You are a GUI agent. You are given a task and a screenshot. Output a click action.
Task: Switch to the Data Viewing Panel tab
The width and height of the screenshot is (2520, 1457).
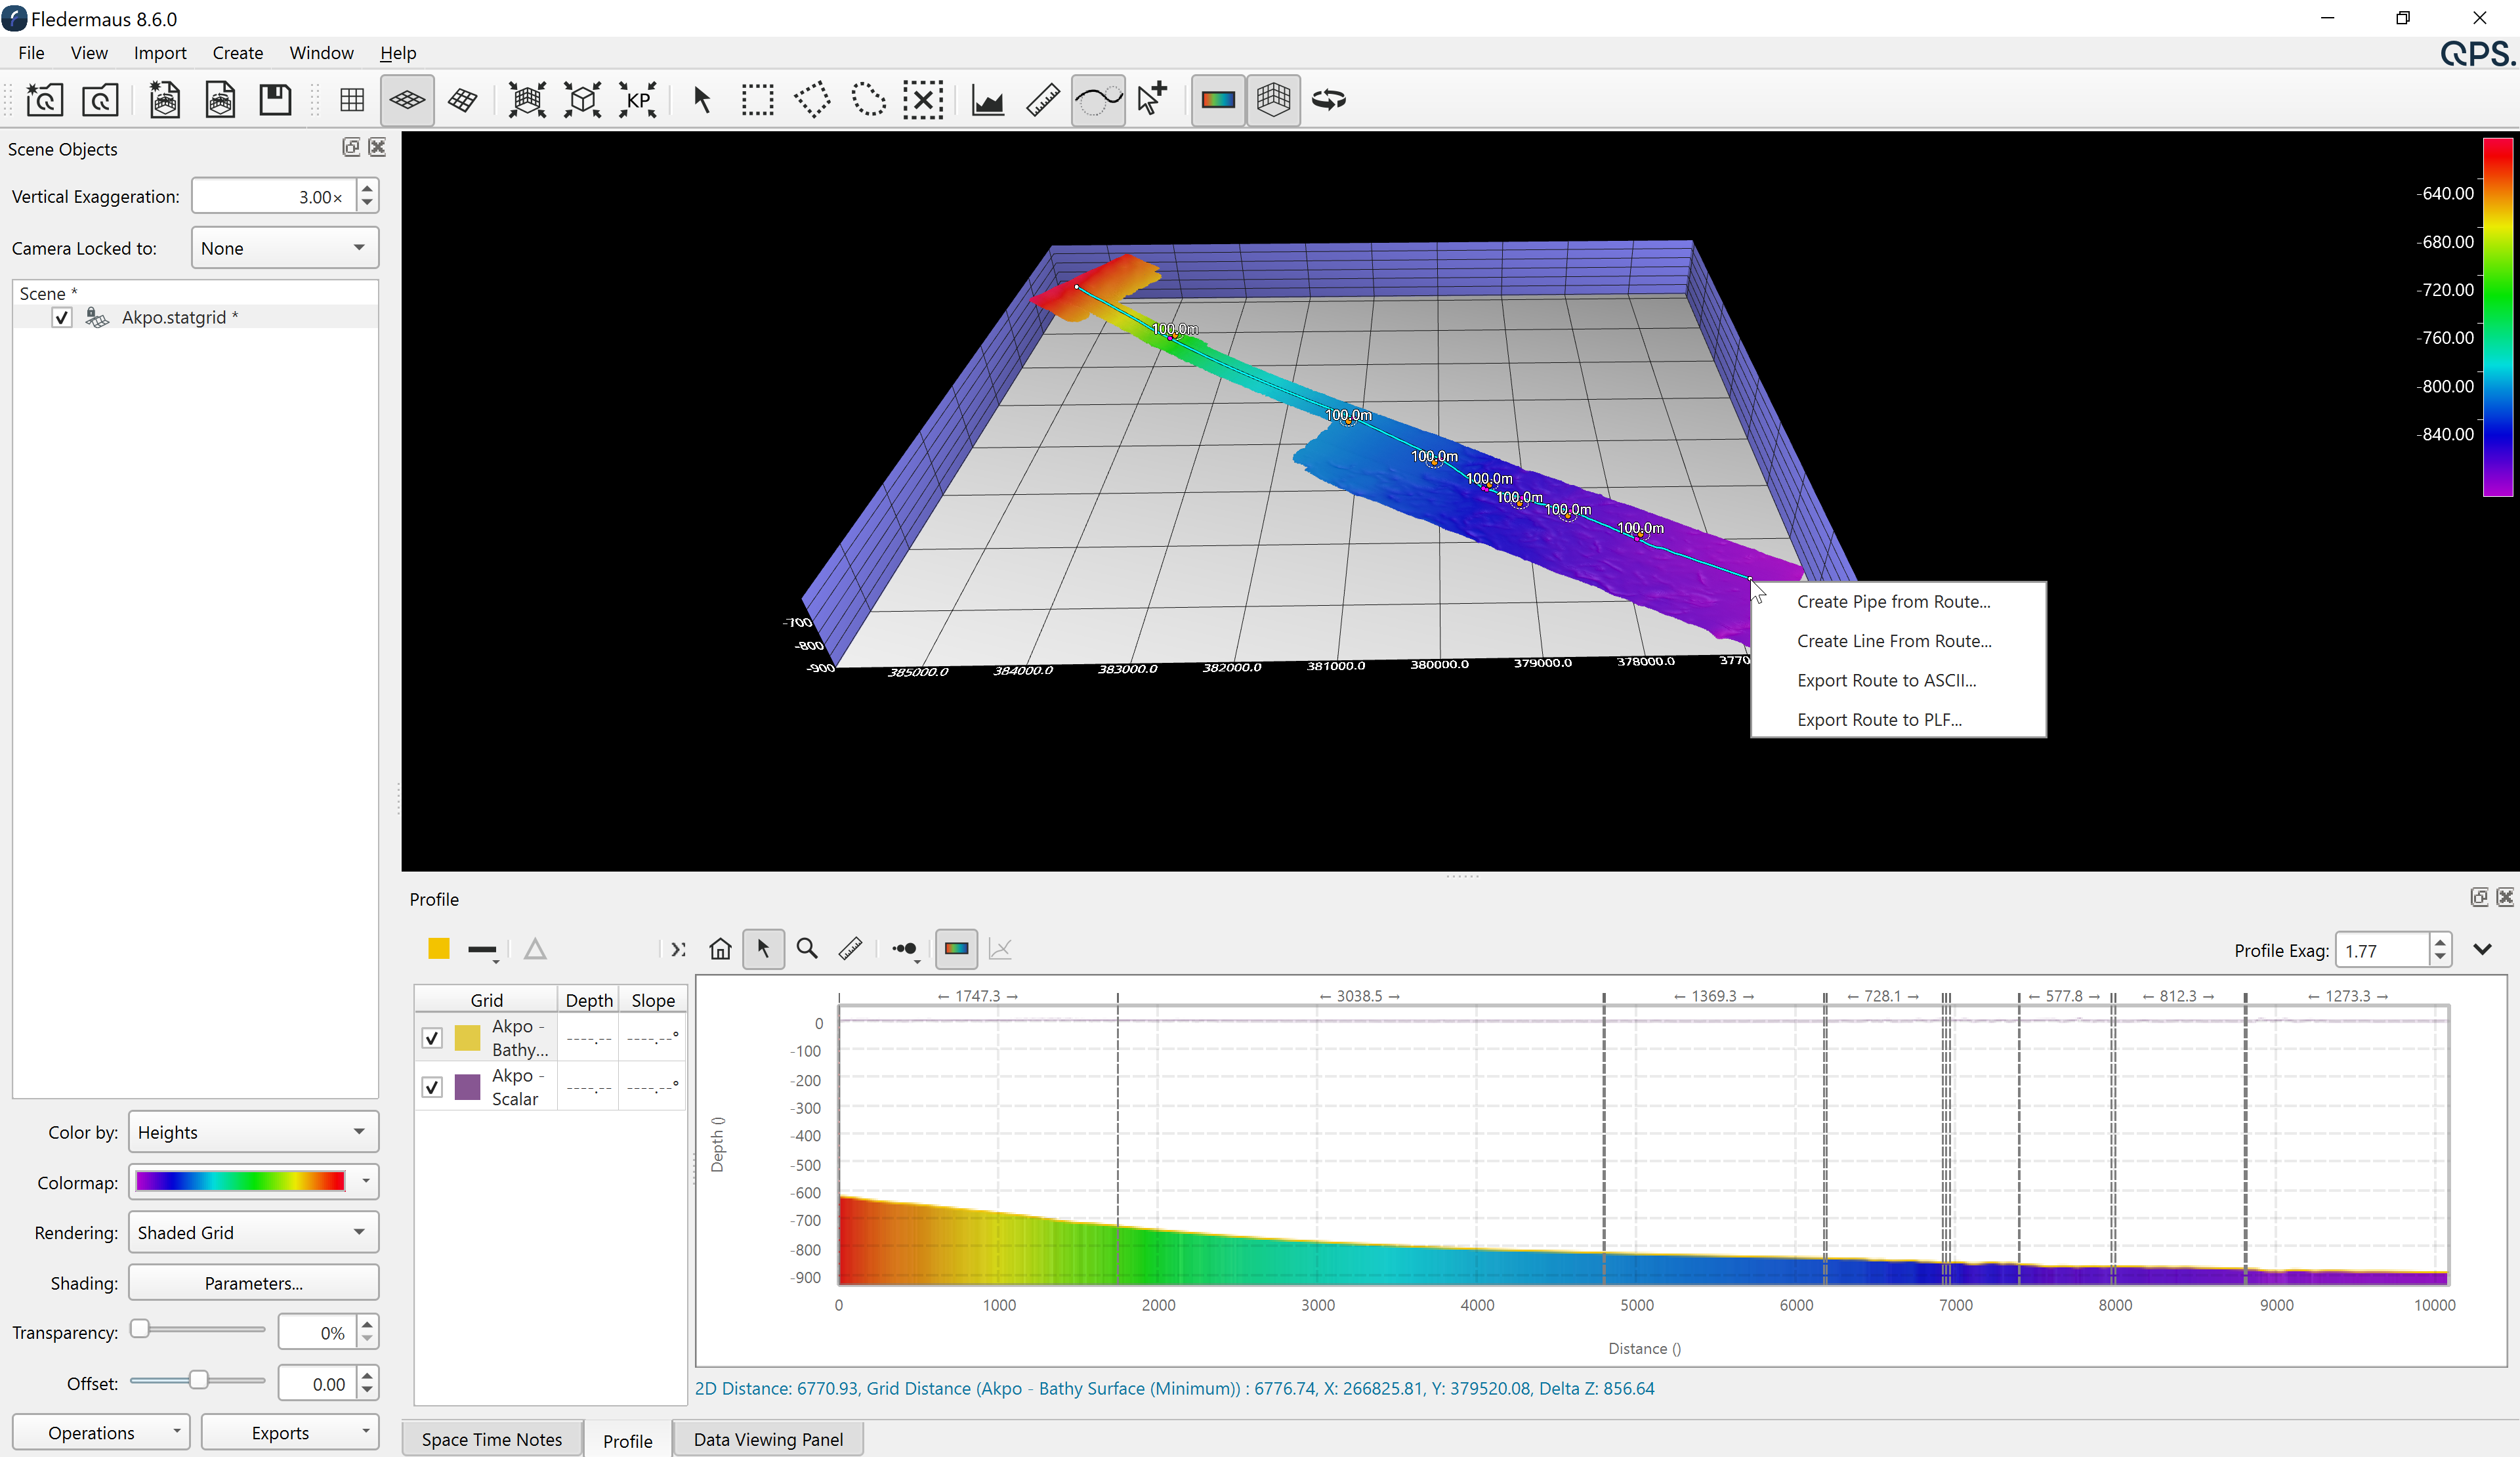(767, 1439)
